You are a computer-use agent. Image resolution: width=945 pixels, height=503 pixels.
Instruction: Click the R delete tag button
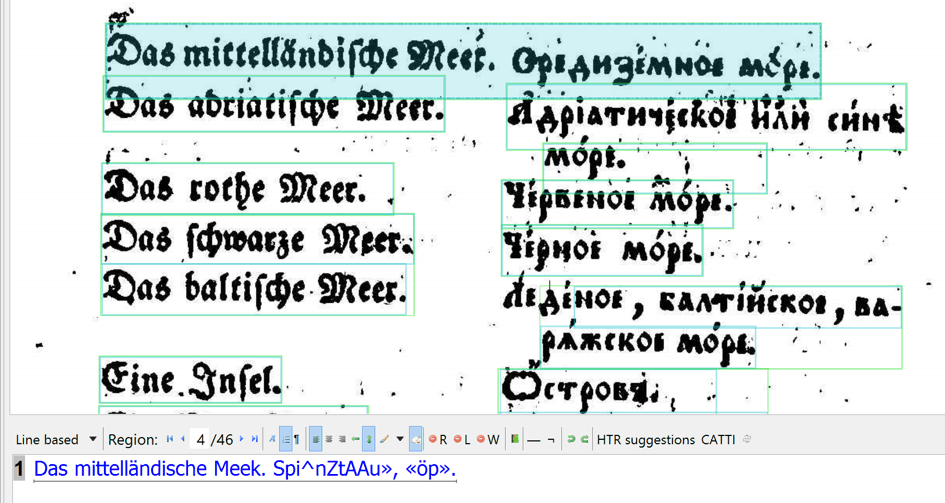tap(438, 439)
